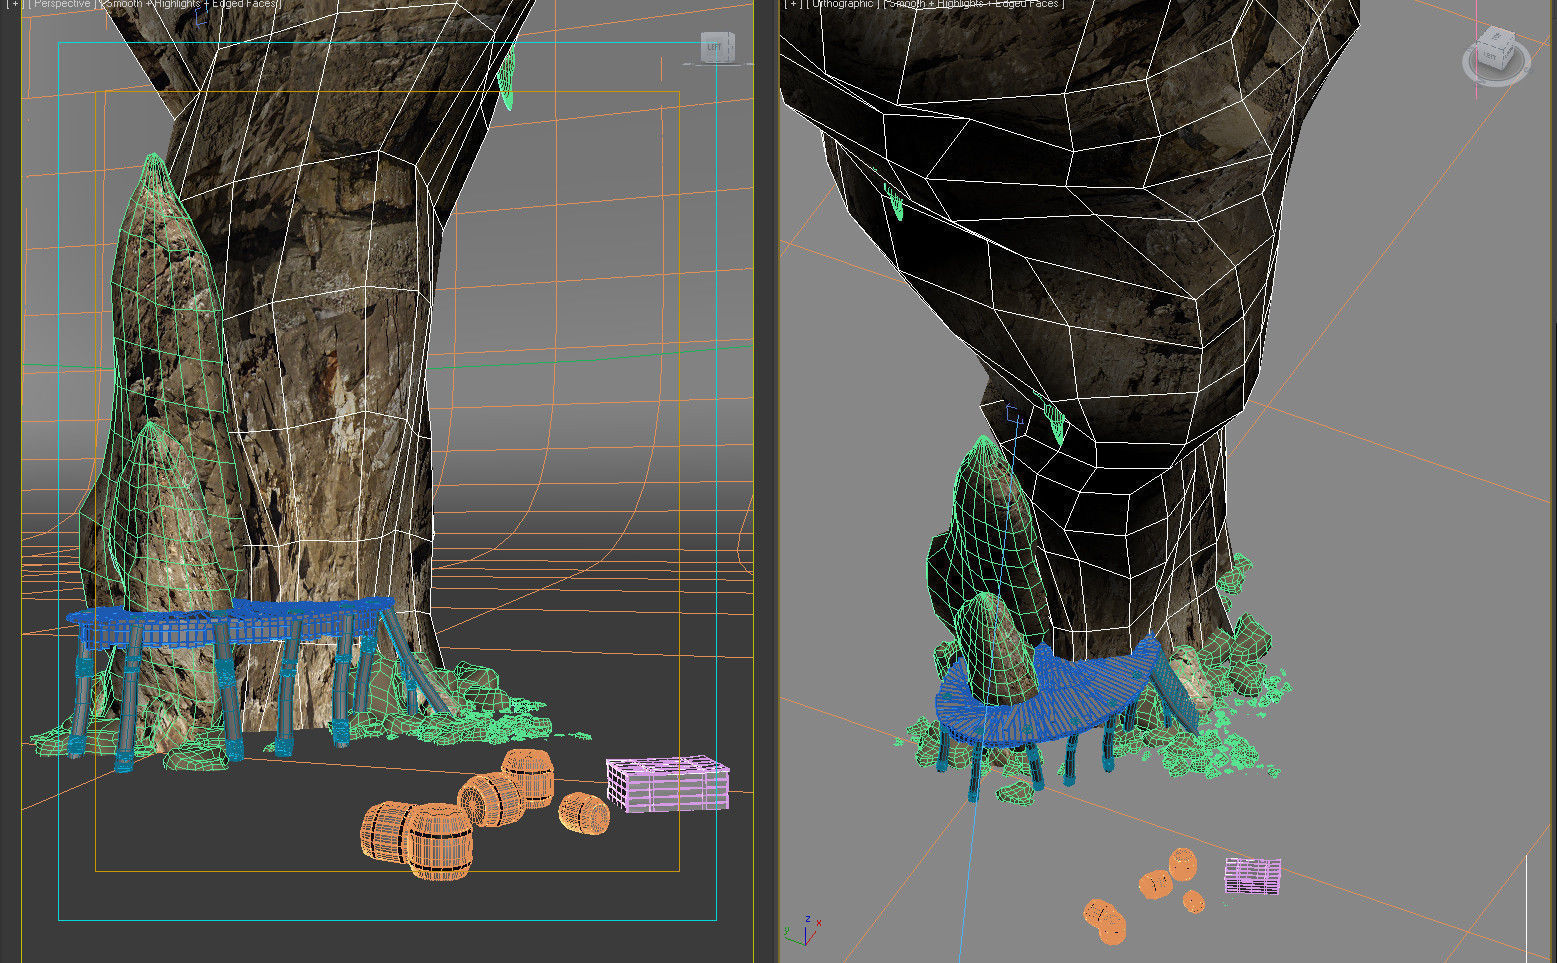Click the ViewCube in the Perspective viewport
This screenshot has width=1557, height=963.
pos(717,47)
